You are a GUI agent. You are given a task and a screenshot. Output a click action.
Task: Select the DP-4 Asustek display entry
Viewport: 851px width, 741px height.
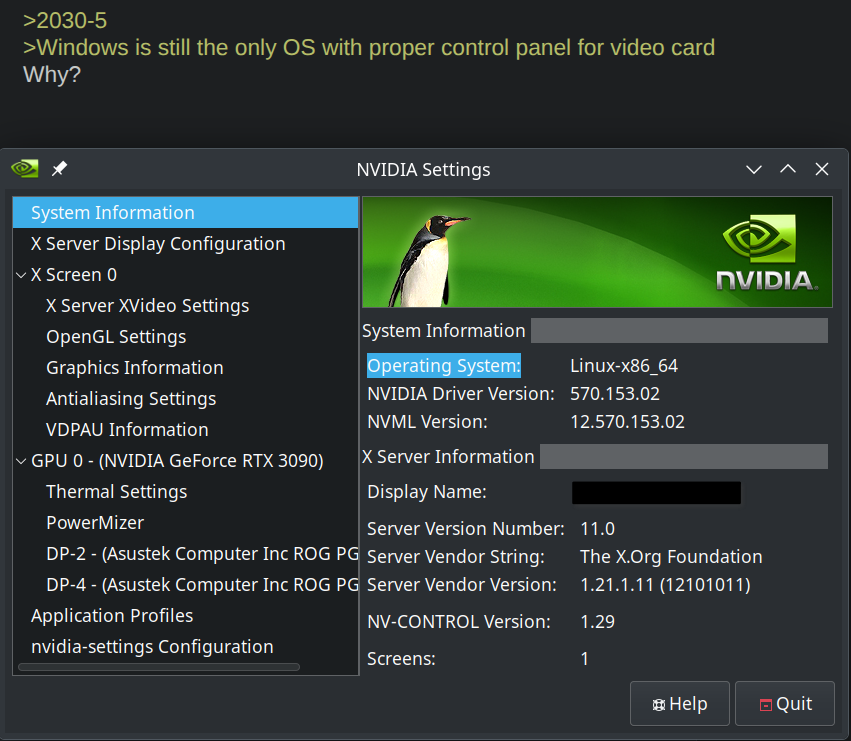click(x=202, y=584)
